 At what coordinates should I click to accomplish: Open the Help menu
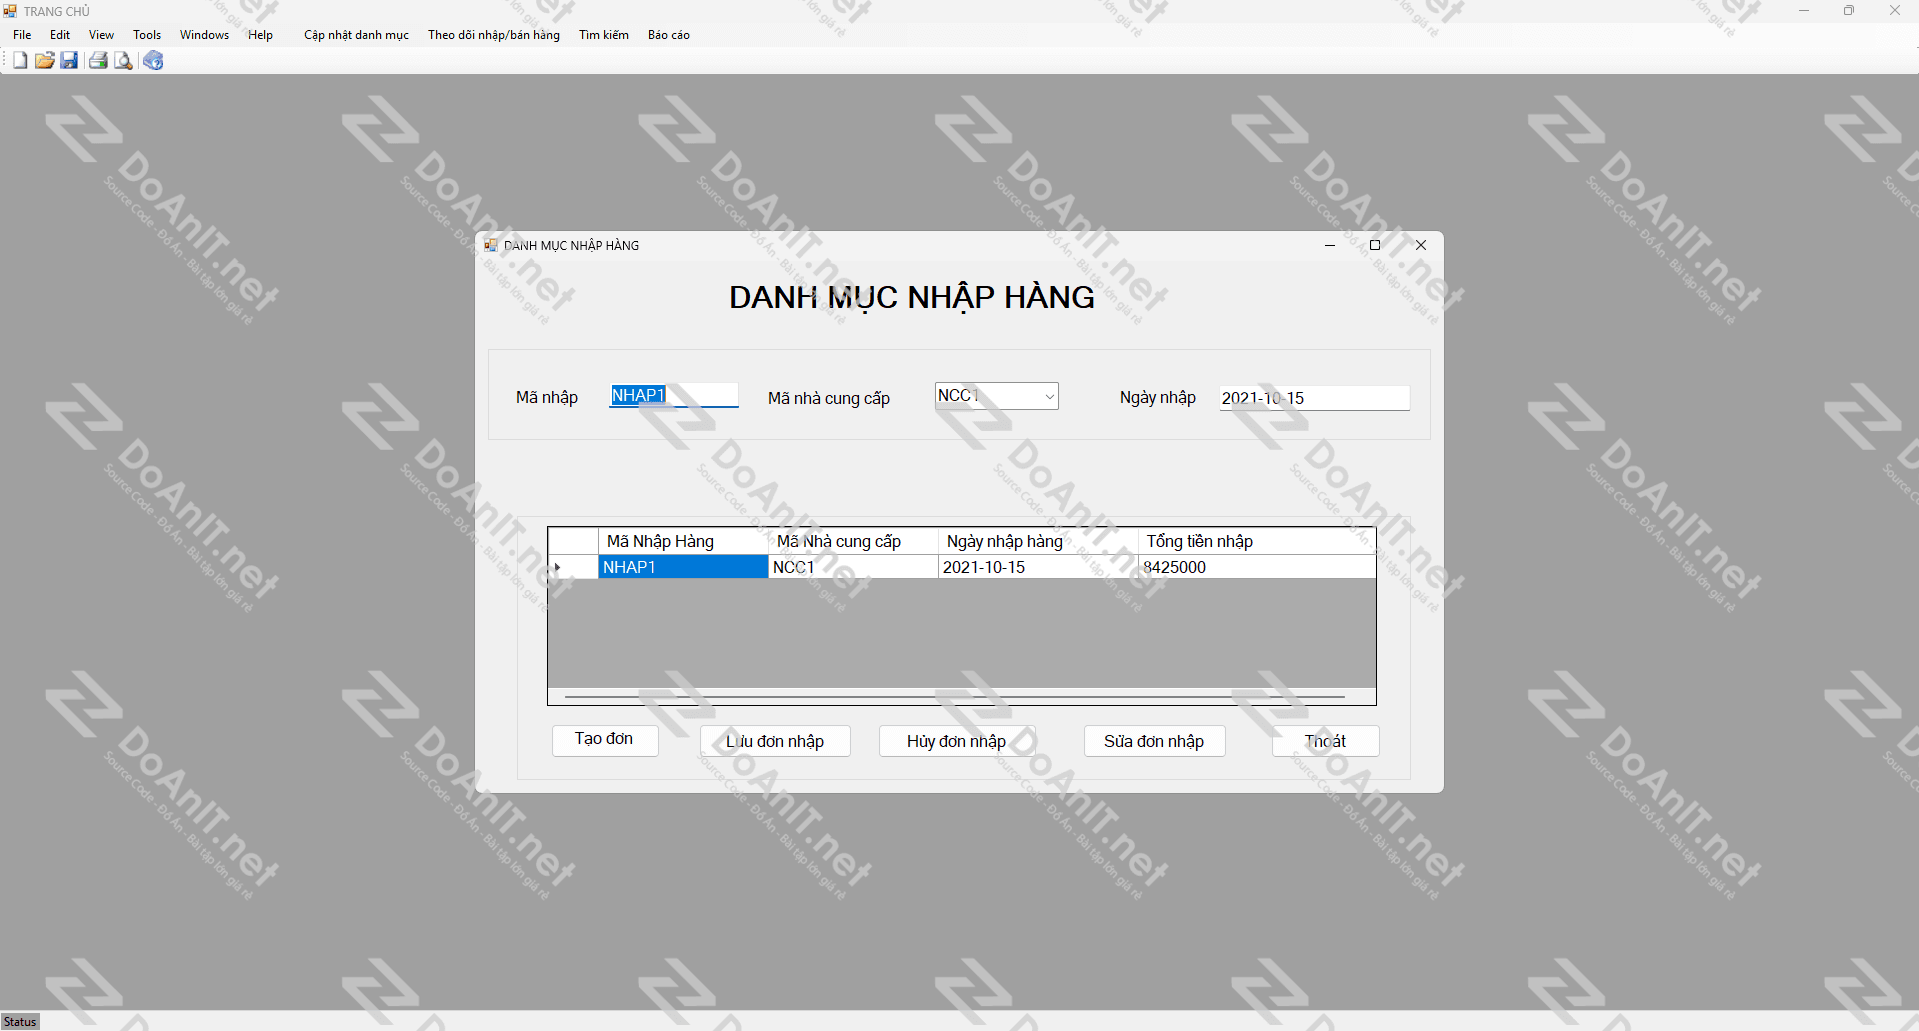260,35
